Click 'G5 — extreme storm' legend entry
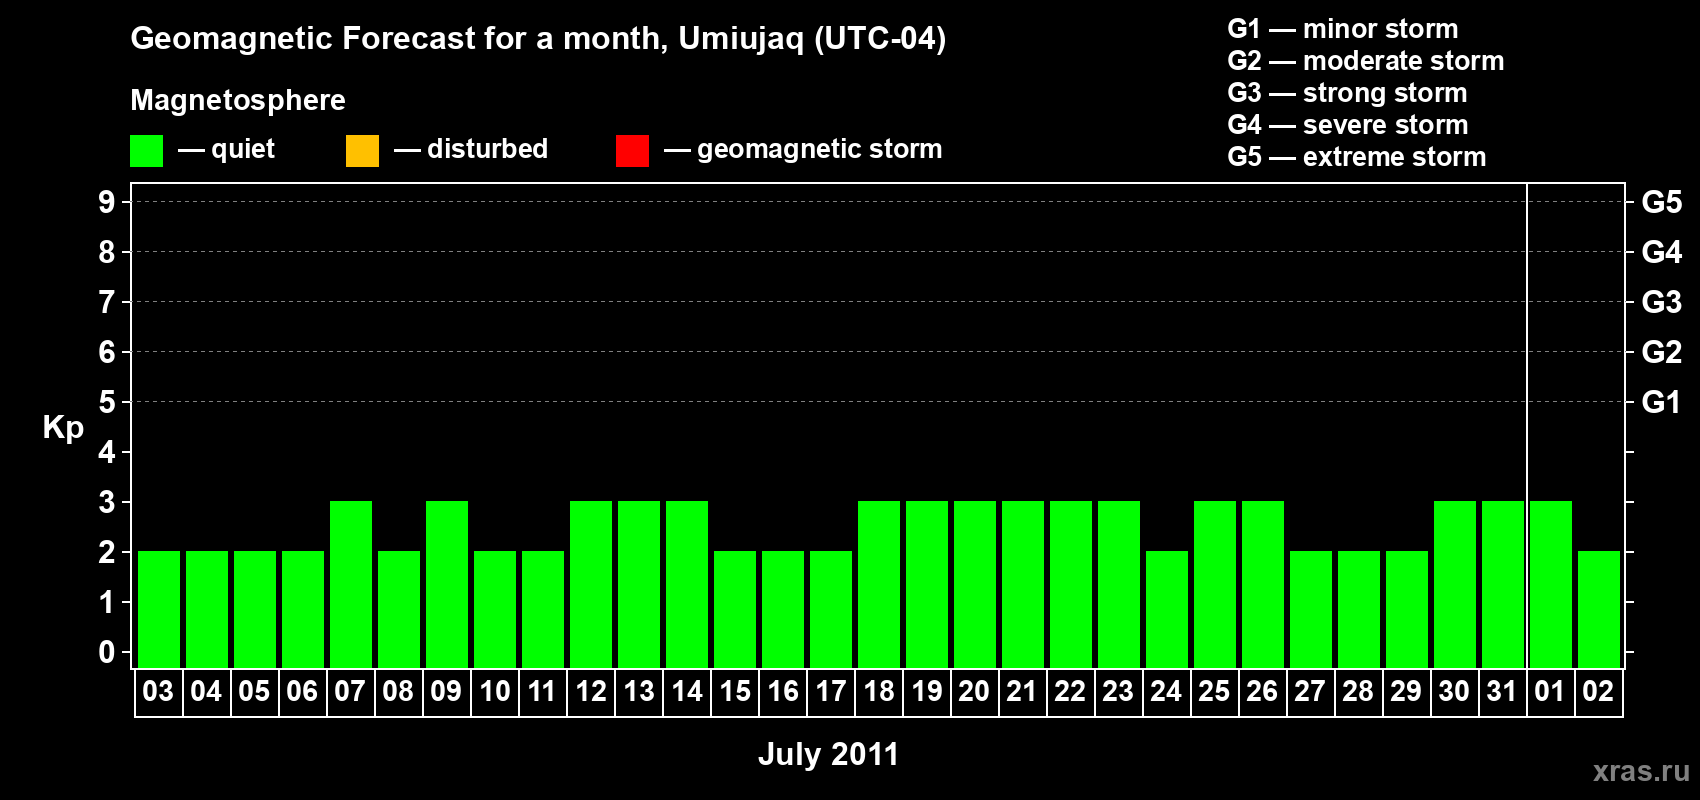This screenshot has height=800, width=1700. 1356,157
